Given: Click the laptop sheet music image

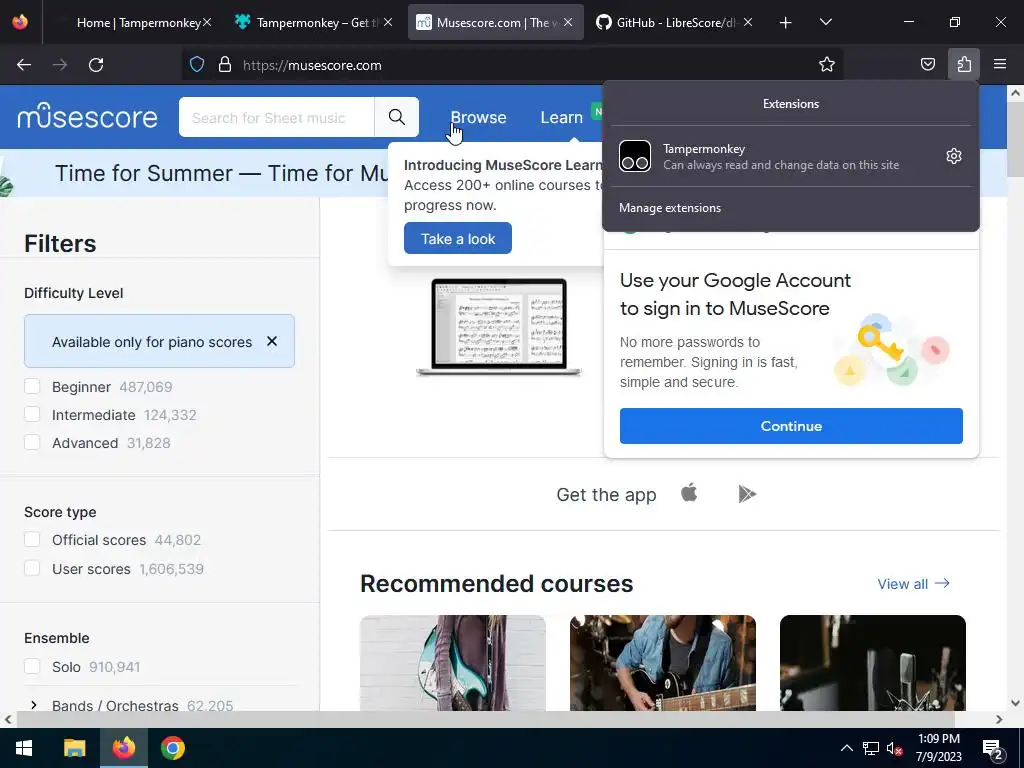Looking at the screenshot, I should [499, 327].
